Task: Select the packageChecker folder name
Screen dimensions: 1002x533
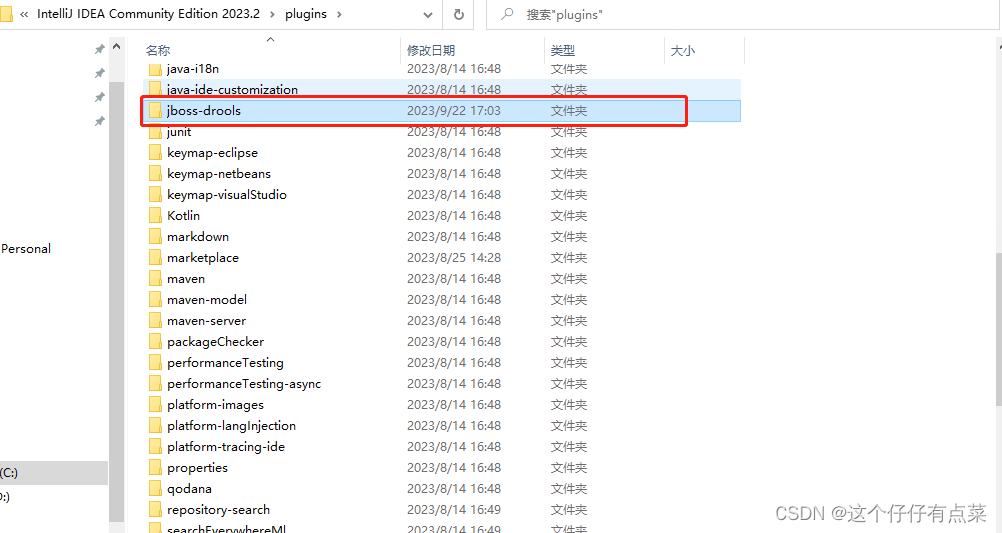Action: point(215,342)
